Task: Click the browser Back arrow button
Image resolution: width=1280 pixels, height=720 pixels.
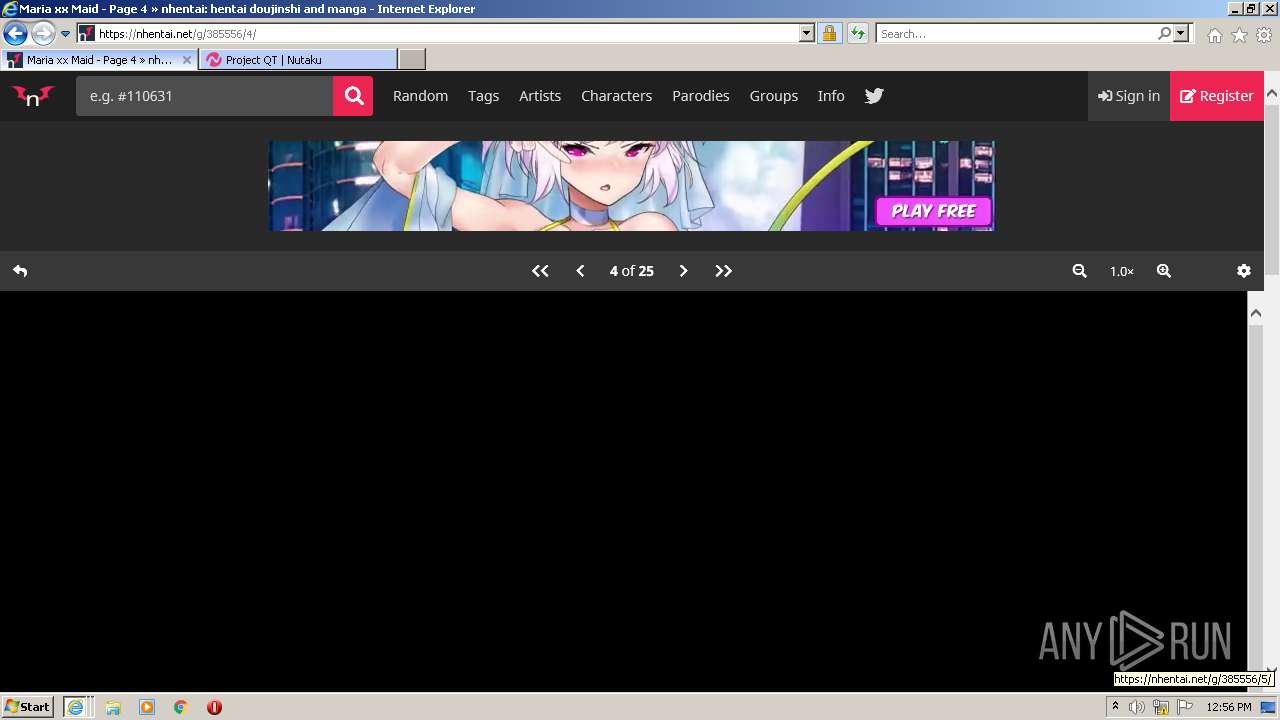Action: [15, 33]
